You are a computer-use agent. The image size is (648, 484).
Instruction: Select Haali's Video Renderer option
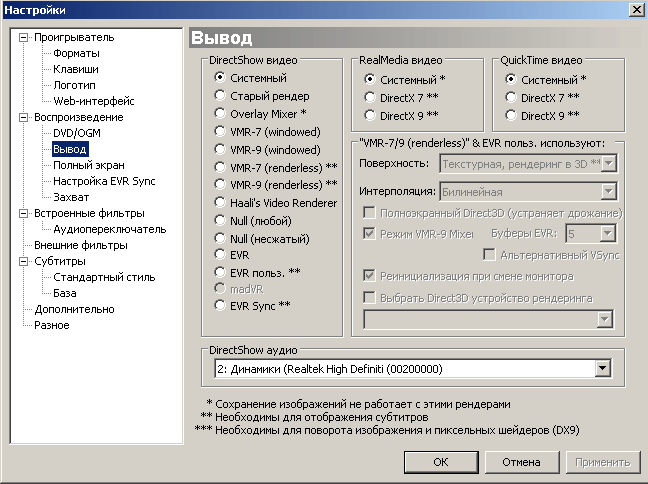coord(220,203)
